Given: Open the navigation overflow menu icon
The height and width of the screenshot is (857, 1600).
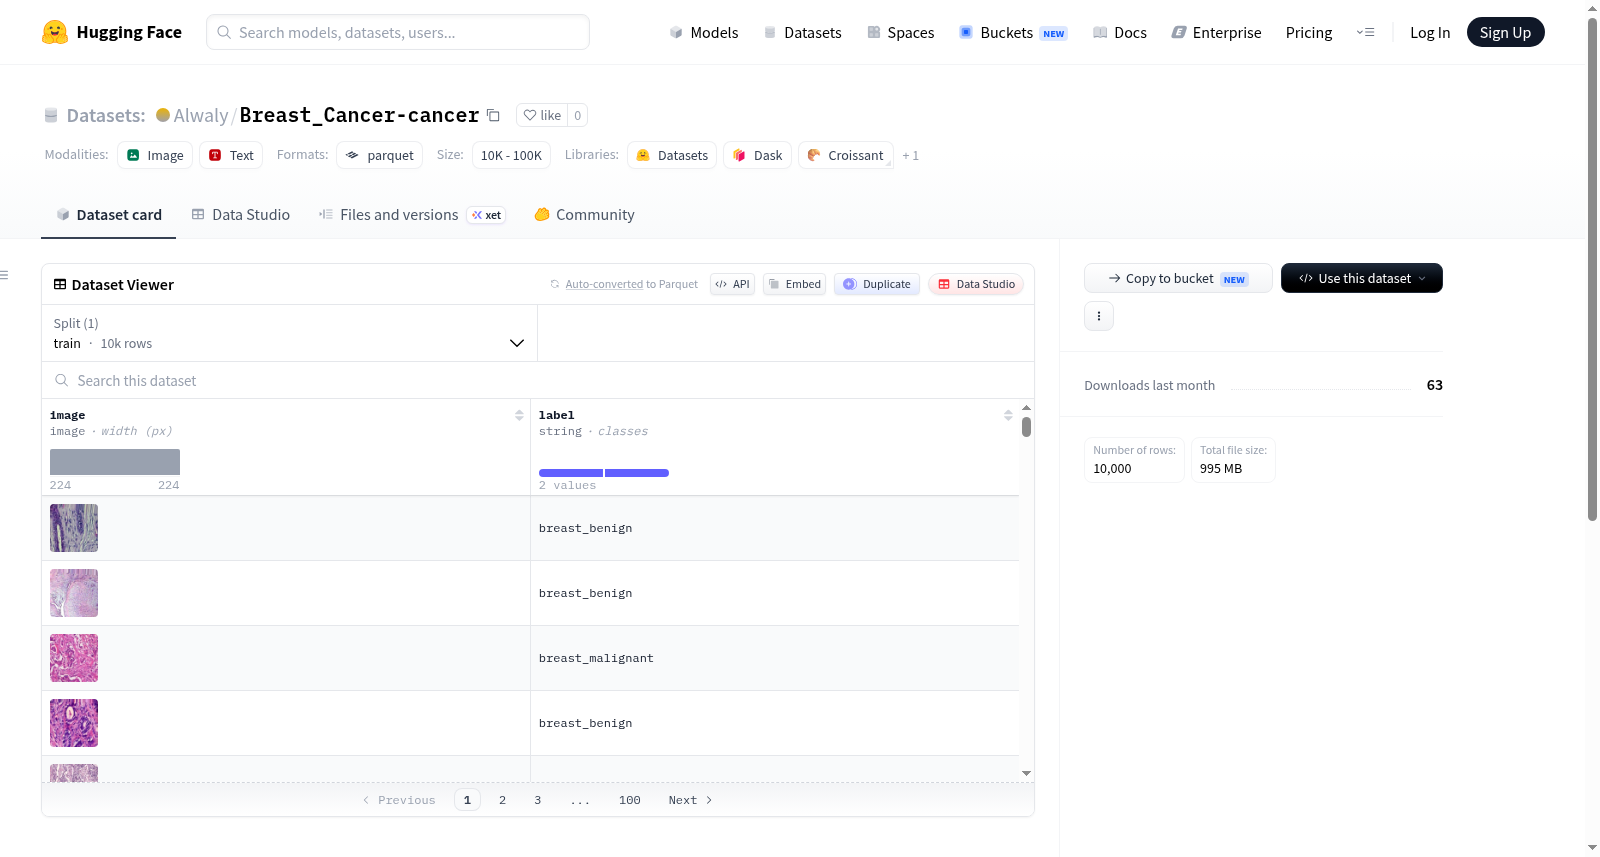Looking at the screenshot, I should [1365, 32].
